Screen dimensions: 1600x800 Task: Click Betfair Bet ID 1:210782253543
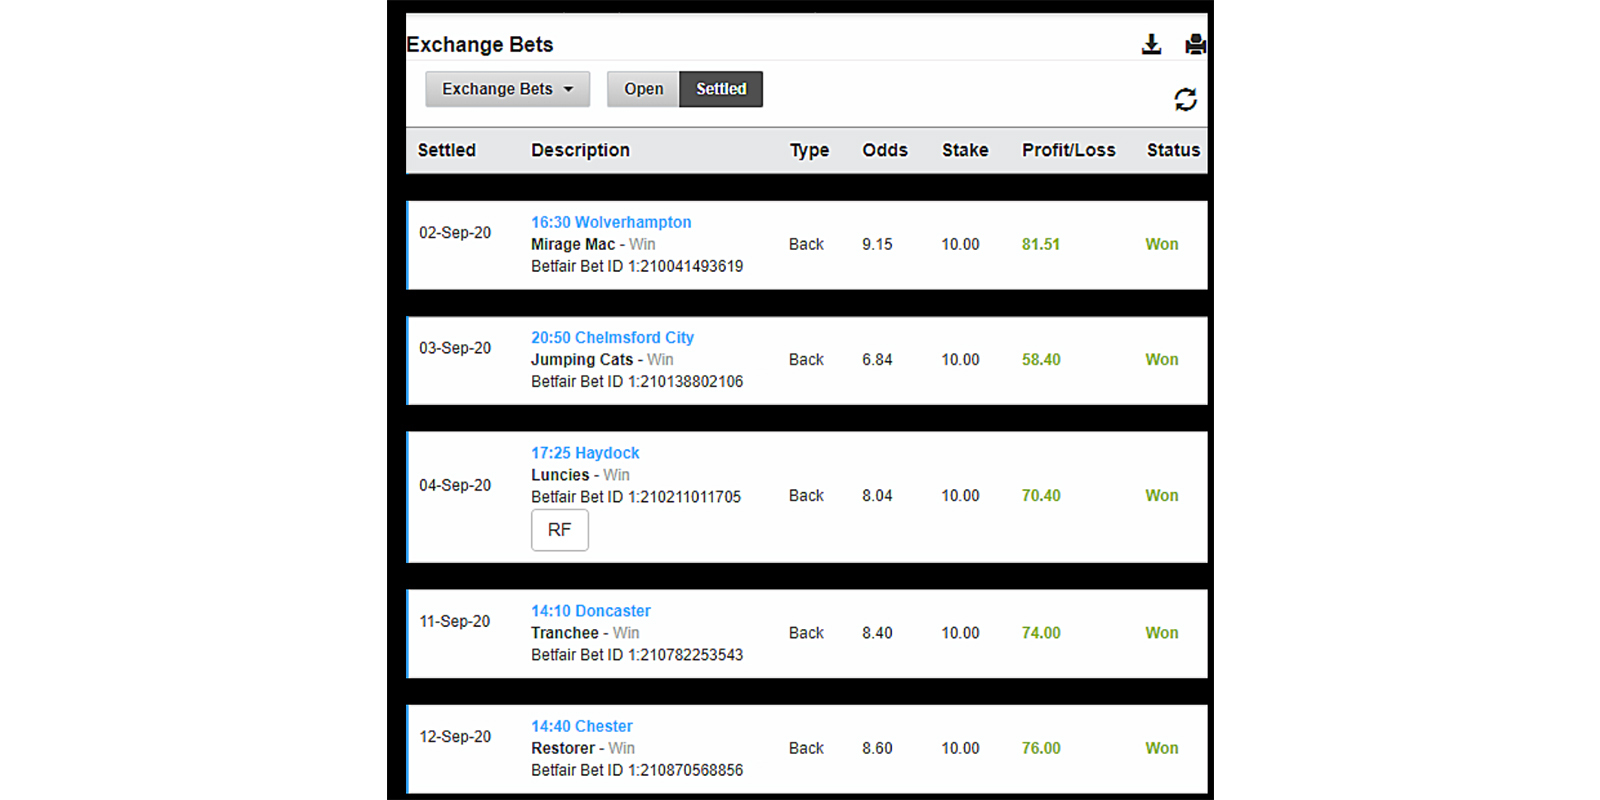(x=637, y=655)
